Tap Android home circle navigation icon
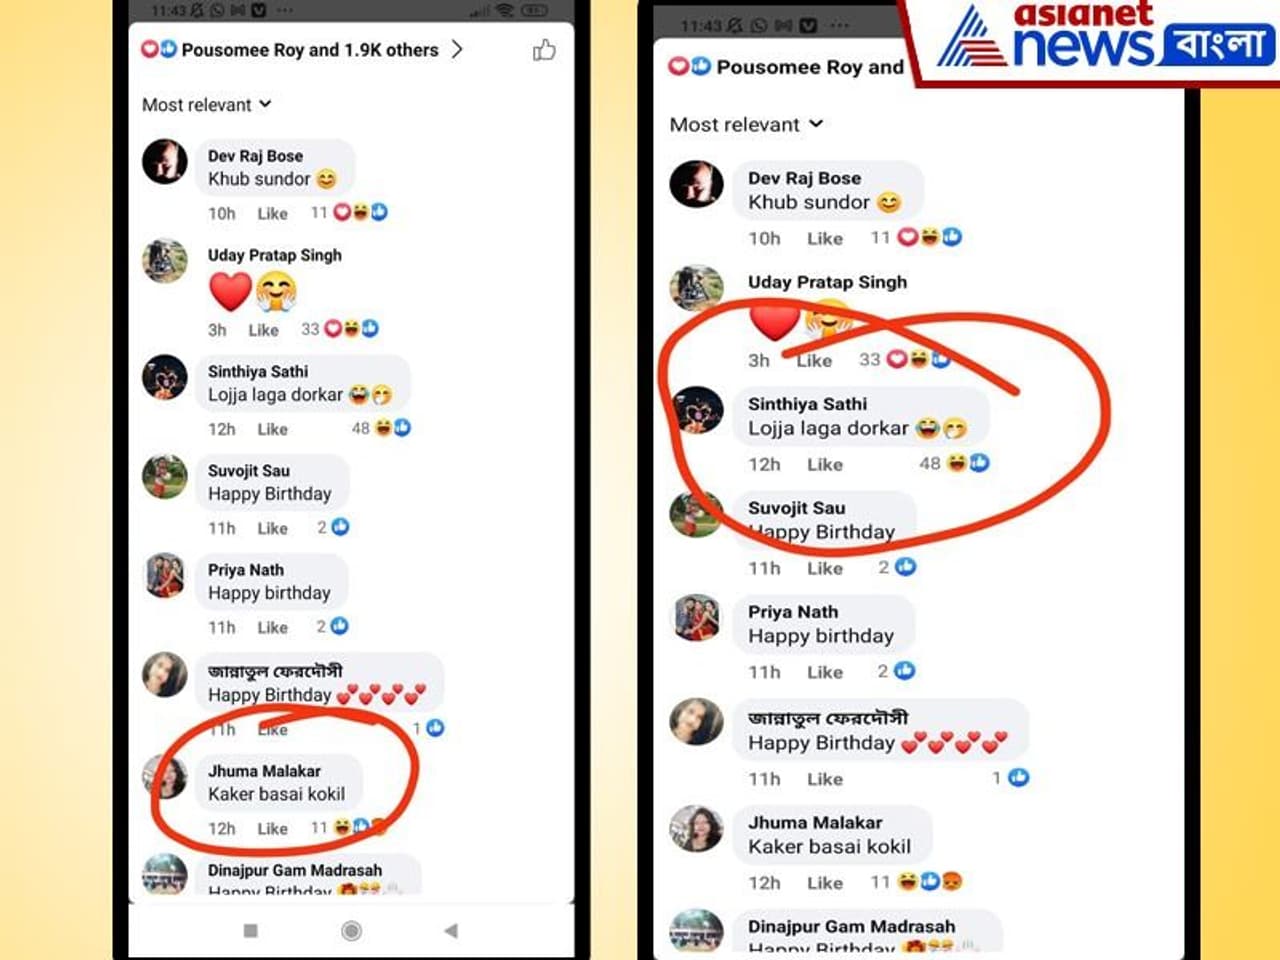 351,930
